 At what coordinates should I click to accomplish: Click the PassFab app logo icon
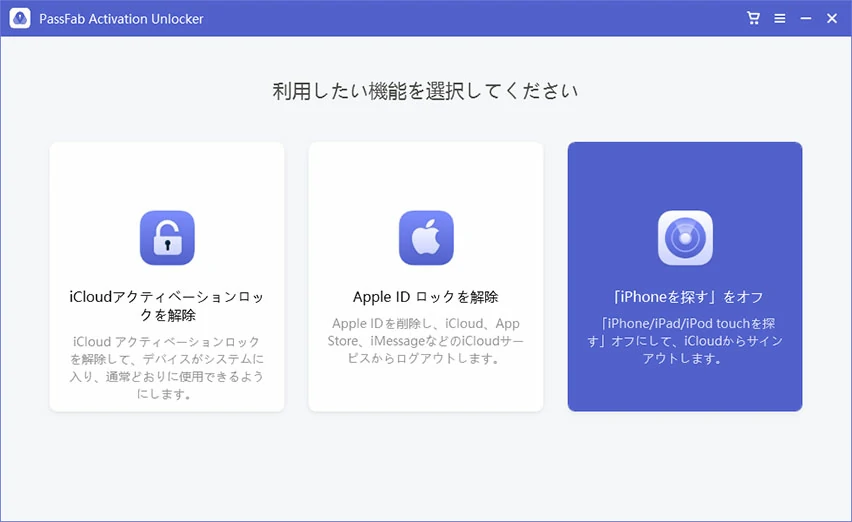(x=20, y=18)
